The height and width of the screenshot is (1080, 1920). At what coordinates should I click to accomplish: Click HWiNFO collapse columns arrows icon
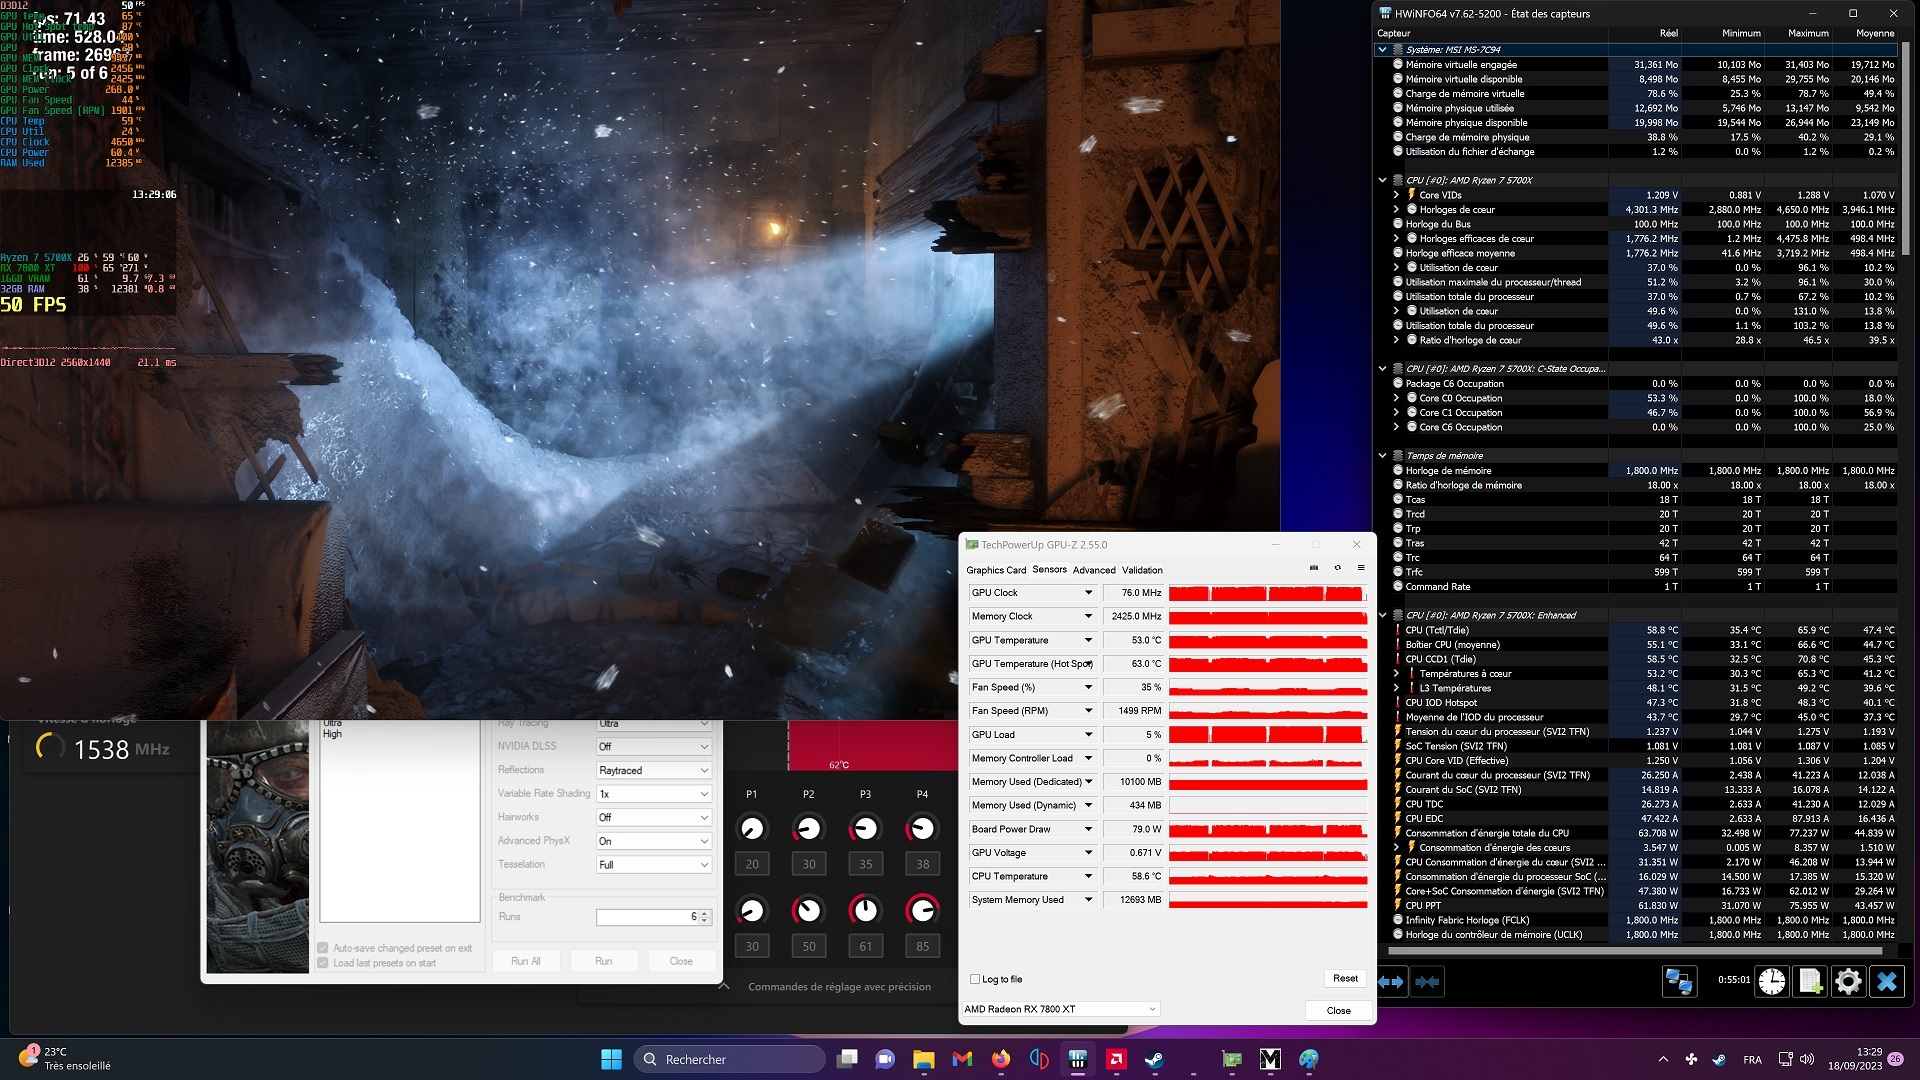click(x=1427, y=982)
